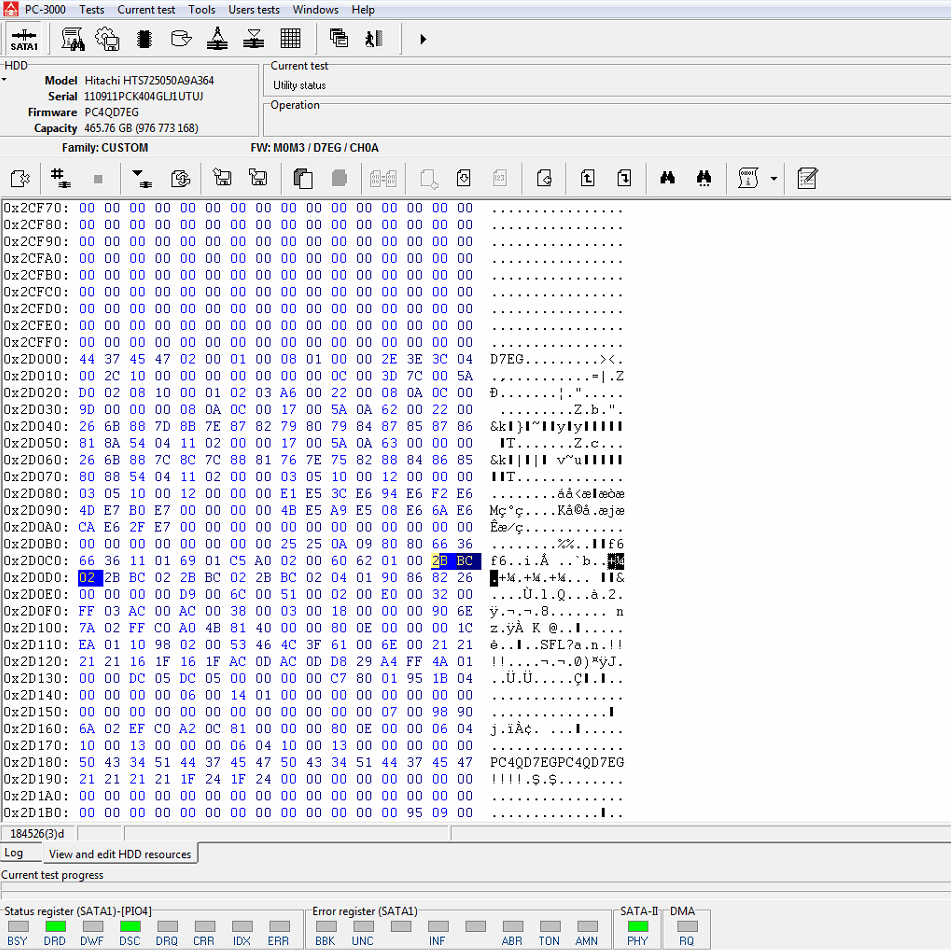Collapse the HDD panel small arrow
This screenshot has height=950, width=951.
pos(4,80)
